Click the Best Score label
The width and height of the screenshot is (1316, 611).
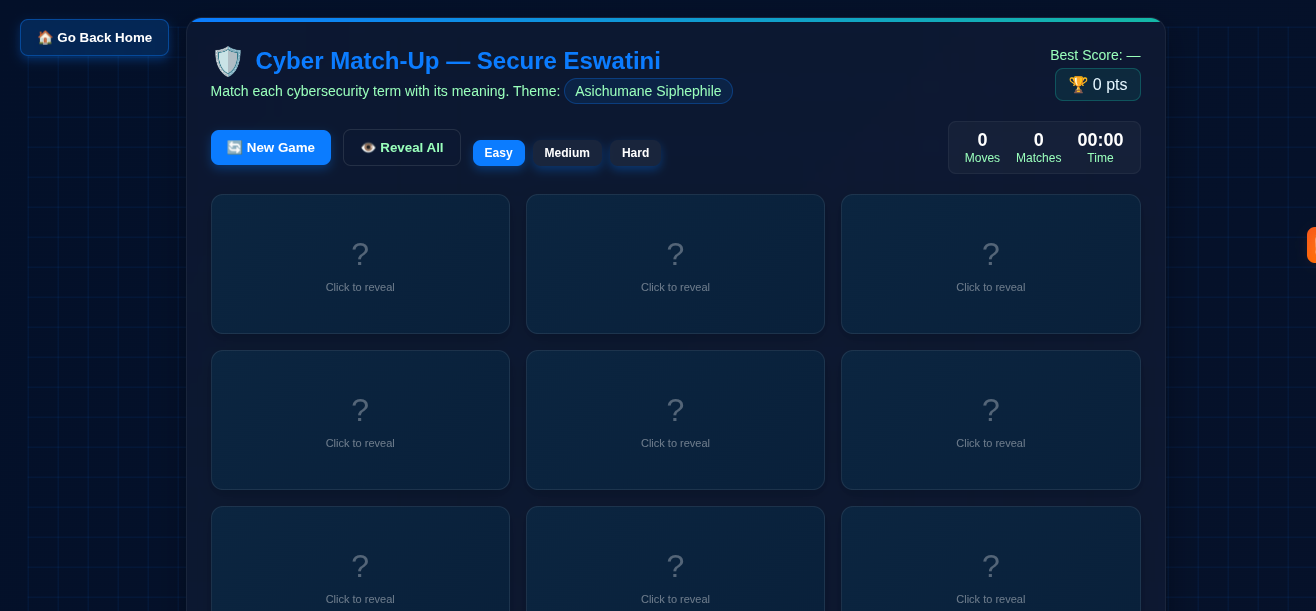1095,55
